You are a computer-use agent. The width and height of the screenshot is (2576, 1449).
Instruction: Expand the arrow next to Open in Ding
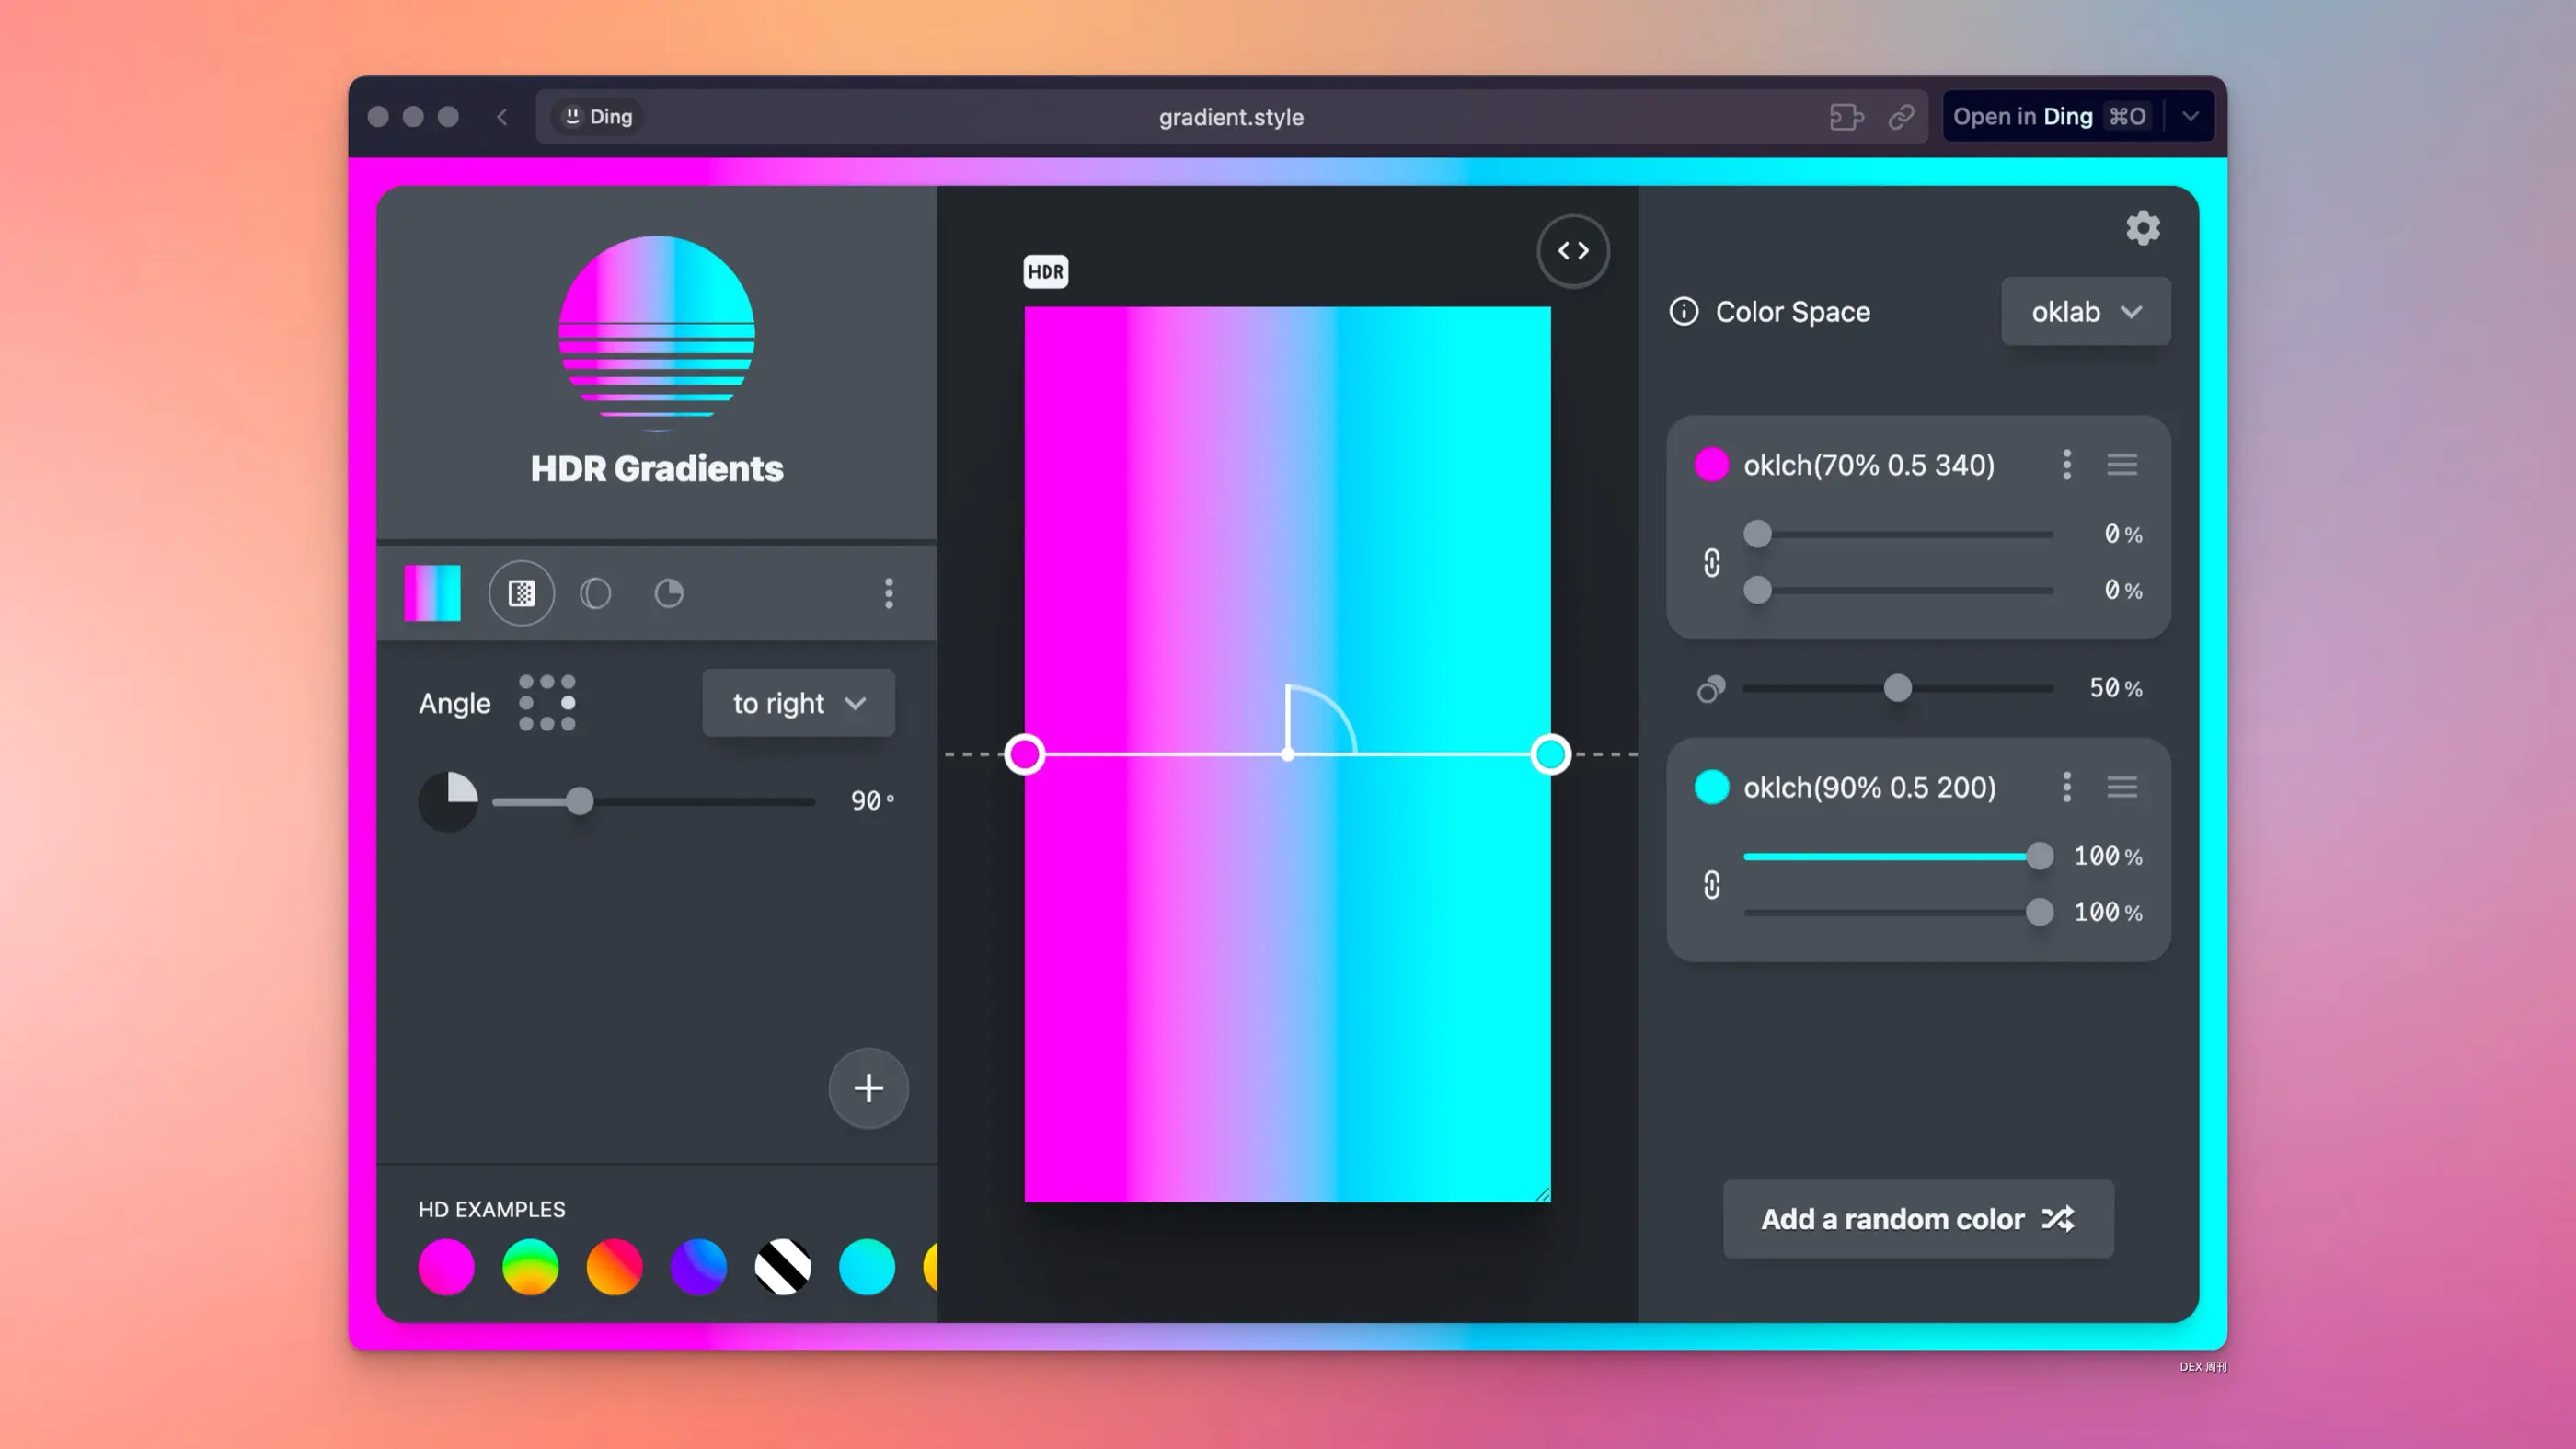tap(2191, 117)
